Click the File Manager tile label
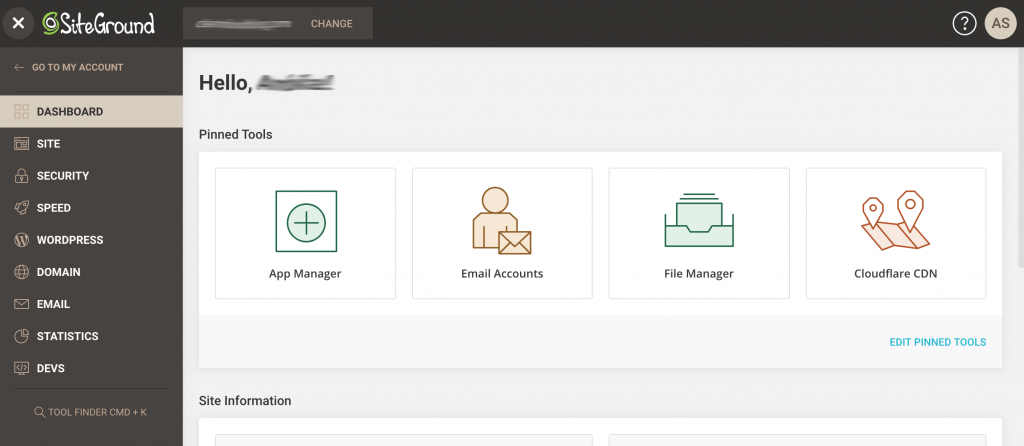This screenshot has height=446, width=1024. (x=699, y=274)
